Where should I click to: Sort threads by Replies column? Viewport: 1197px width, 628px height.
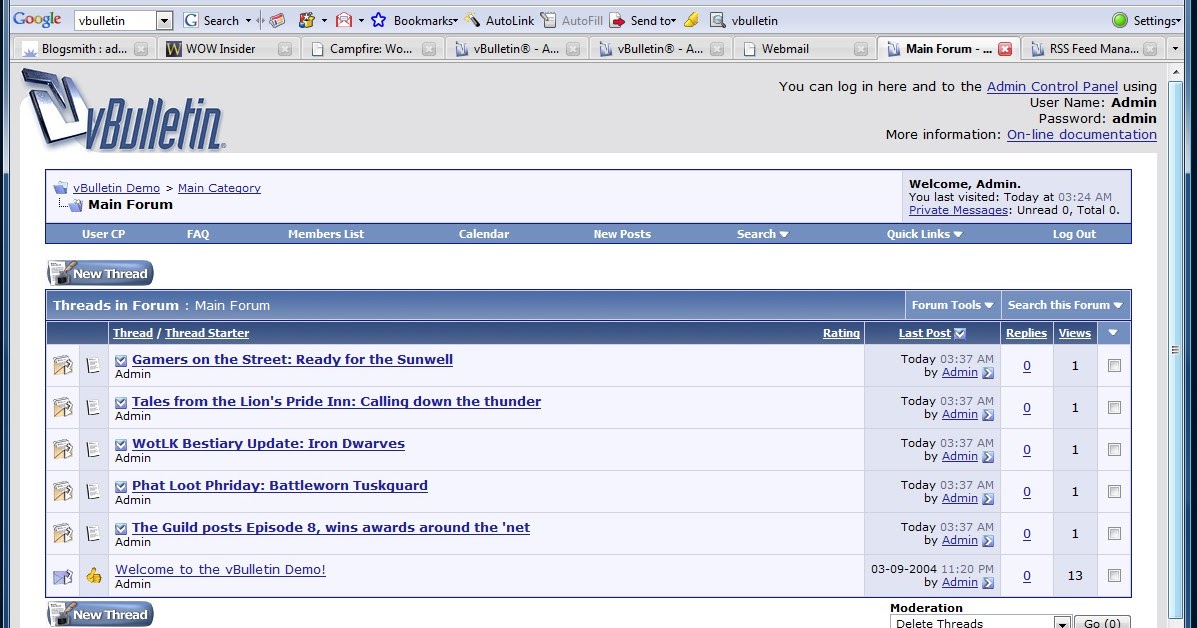click(x=1026, y=333)
